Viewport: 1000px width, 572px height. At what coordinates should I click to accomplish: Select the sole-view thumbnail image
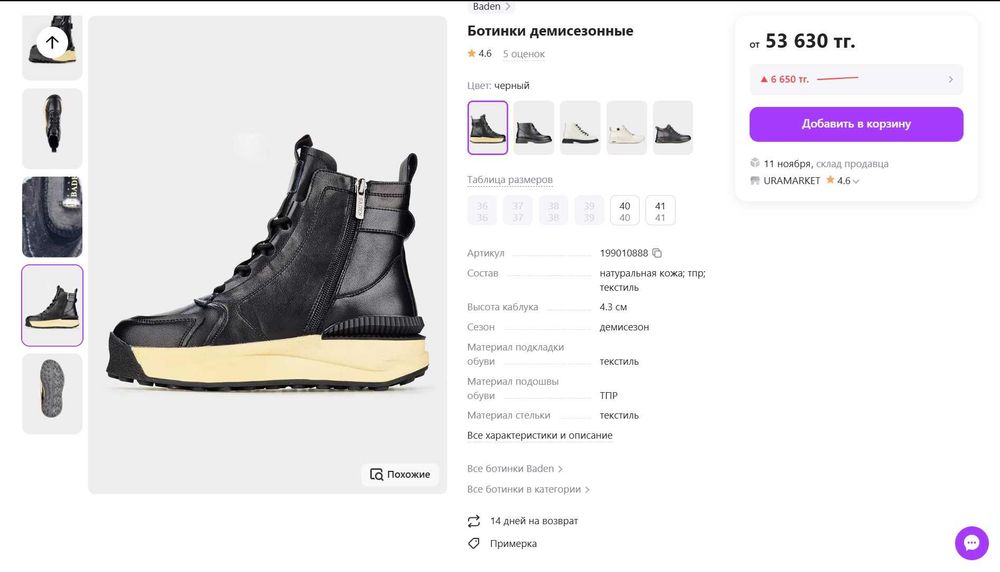click(x=52, y=394)
